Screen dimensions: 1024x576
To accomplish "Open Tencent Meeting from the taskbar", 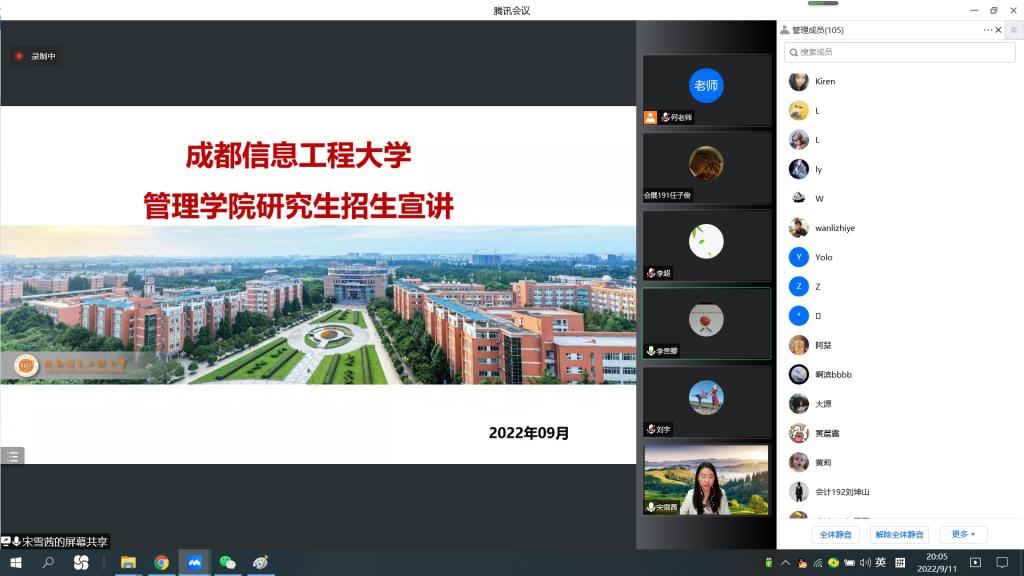I will click(194, 563).
